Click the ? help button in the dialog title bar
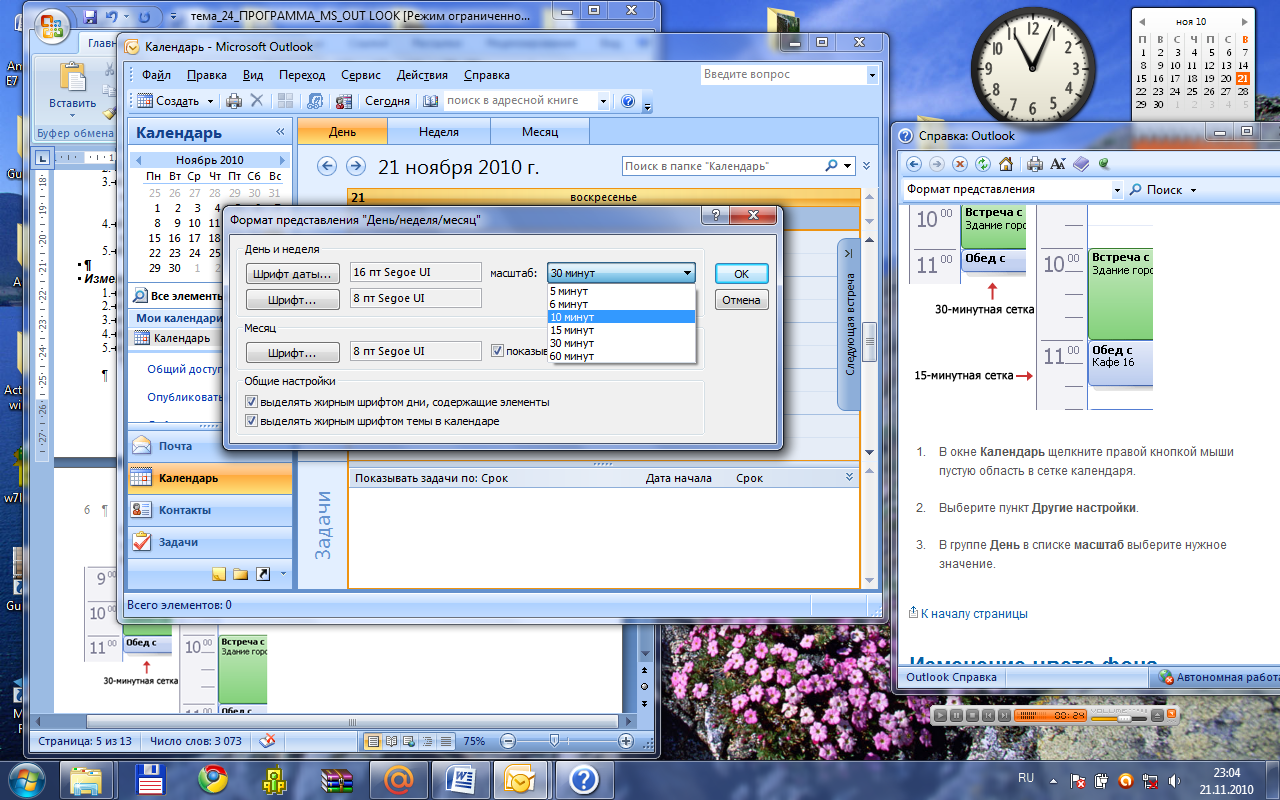 point(714,217)
